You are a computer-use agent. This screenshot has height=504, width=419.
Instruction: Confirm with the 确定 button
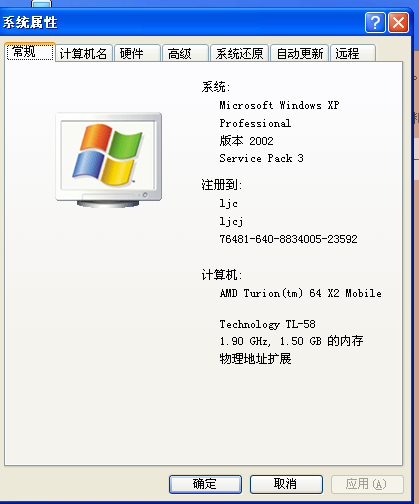point(205,484)
